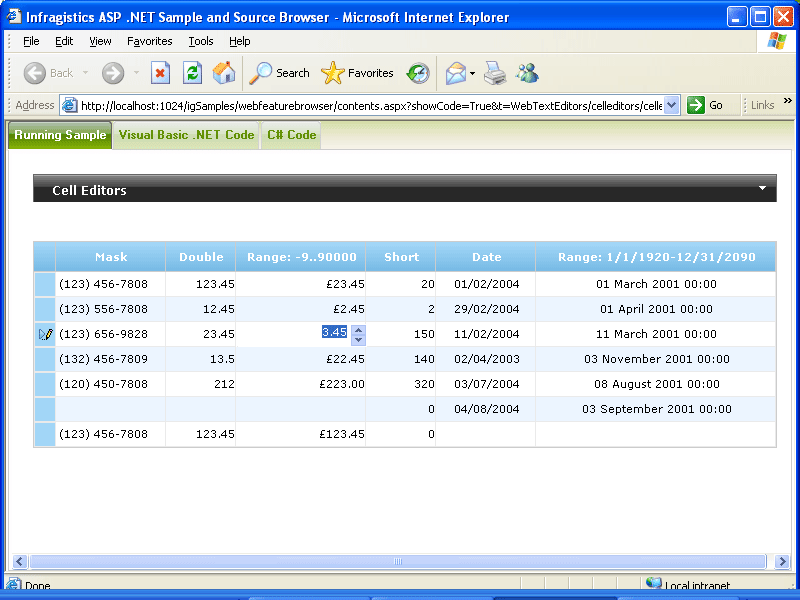Open the Visual Basic .NET Code tab
Screen dimensions: 800x600
[186, 135]
